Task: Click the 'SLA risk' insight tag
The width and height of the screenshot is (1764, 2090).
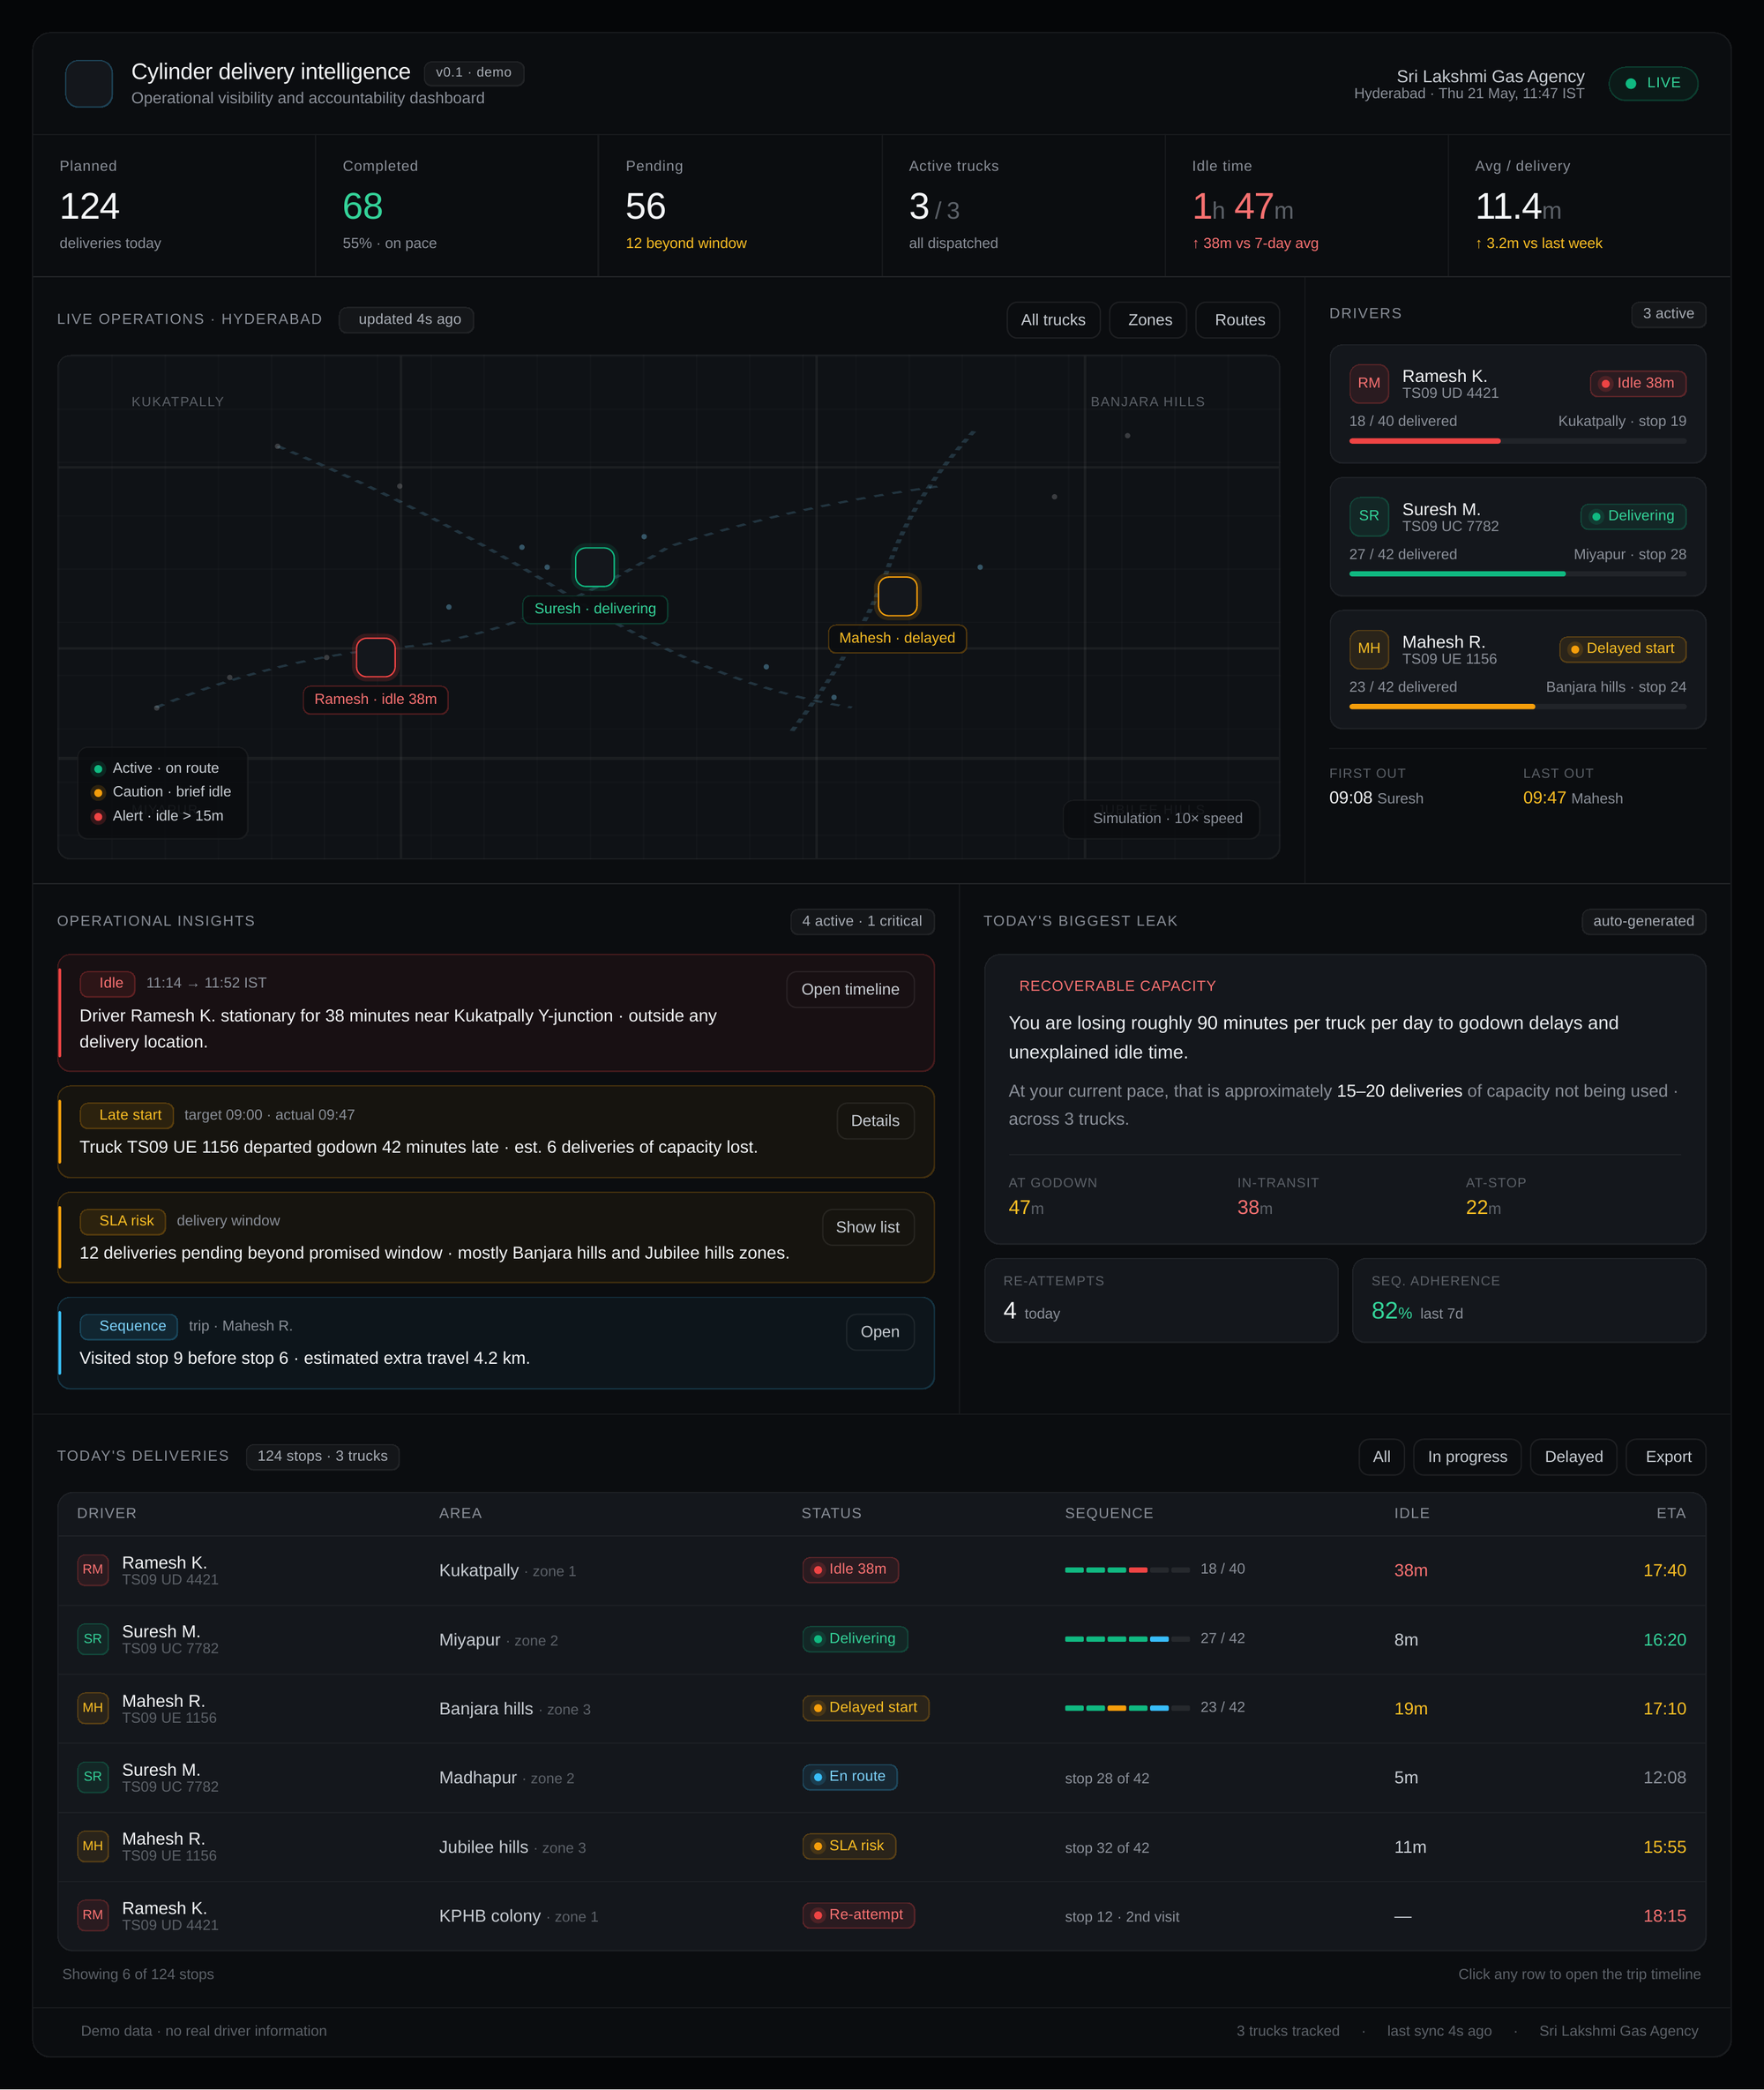Action: [123, 1221]
